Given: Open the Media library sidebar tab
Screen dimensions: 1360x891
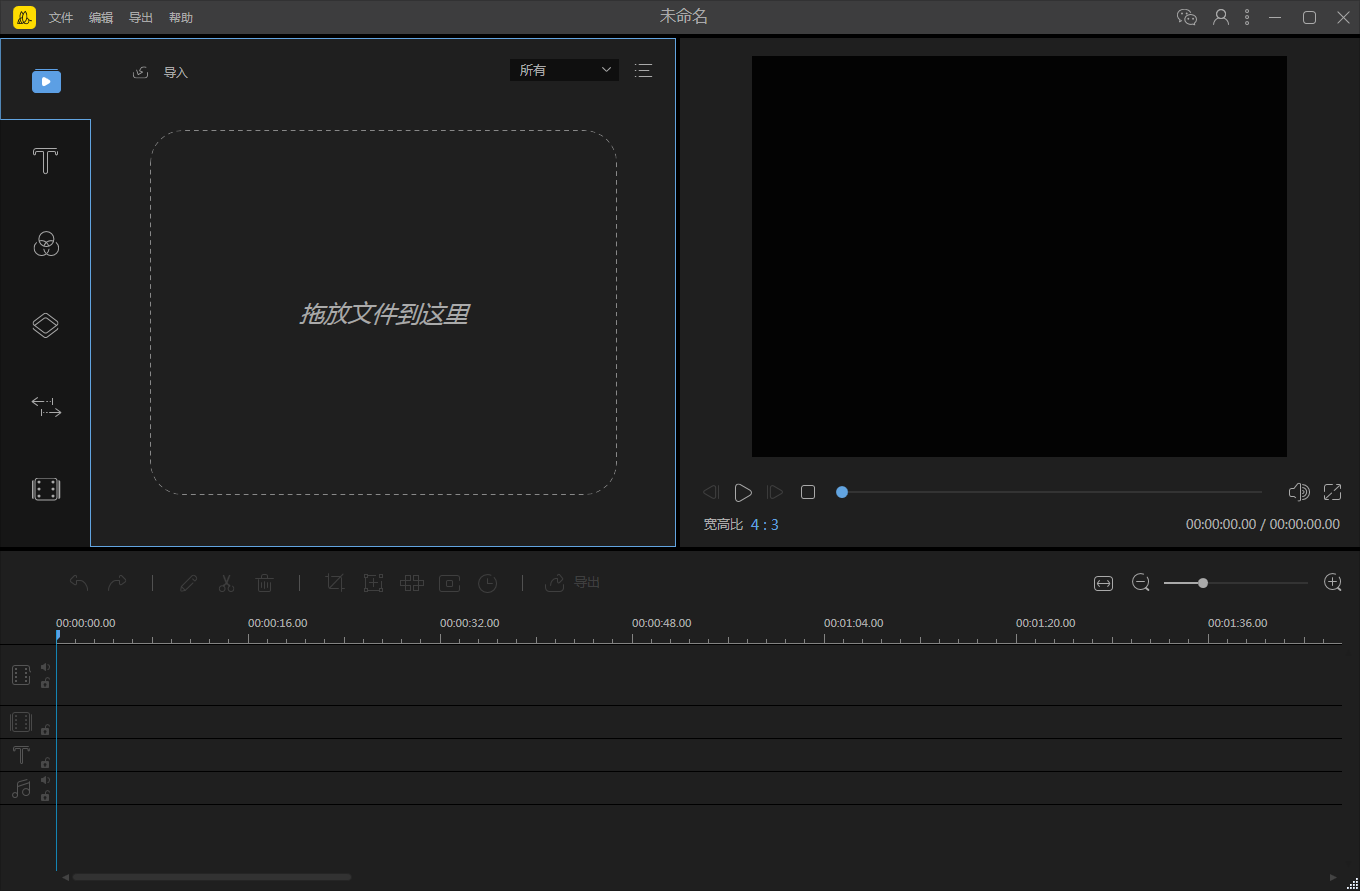Looking at the screenshot, I should [x=46, y=80].
